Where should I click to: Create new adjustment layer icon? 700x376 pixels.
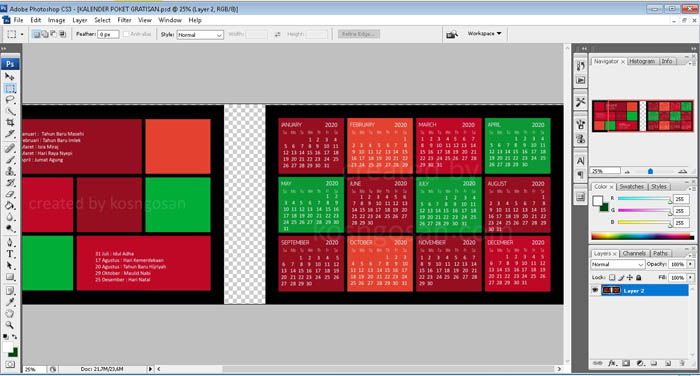[x=640, y=363]
